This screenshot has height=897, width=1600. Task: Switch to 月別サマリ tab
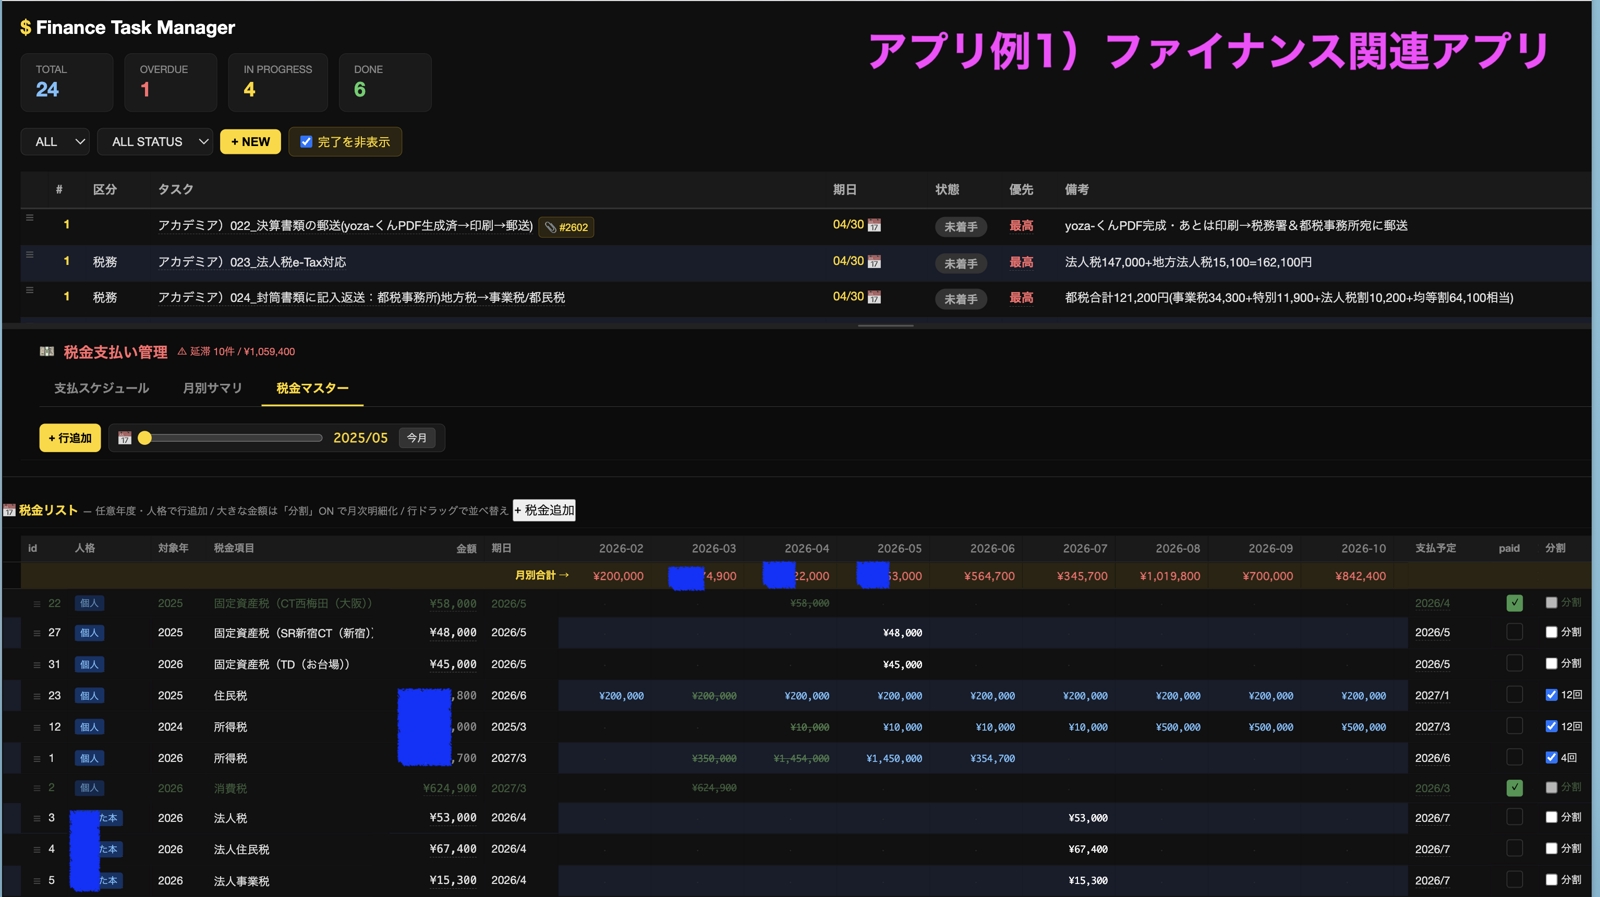[212, 388]
